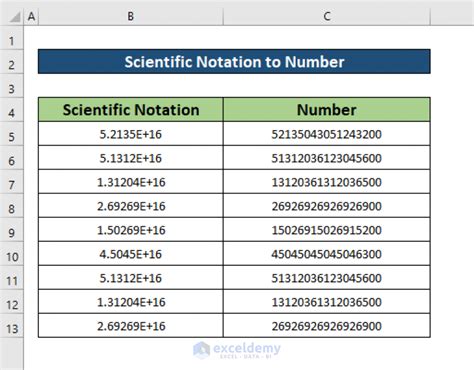Click the 'Scientific Notation to Number' title cell
This screenshot has width=474, height=370.
point(234,62)
